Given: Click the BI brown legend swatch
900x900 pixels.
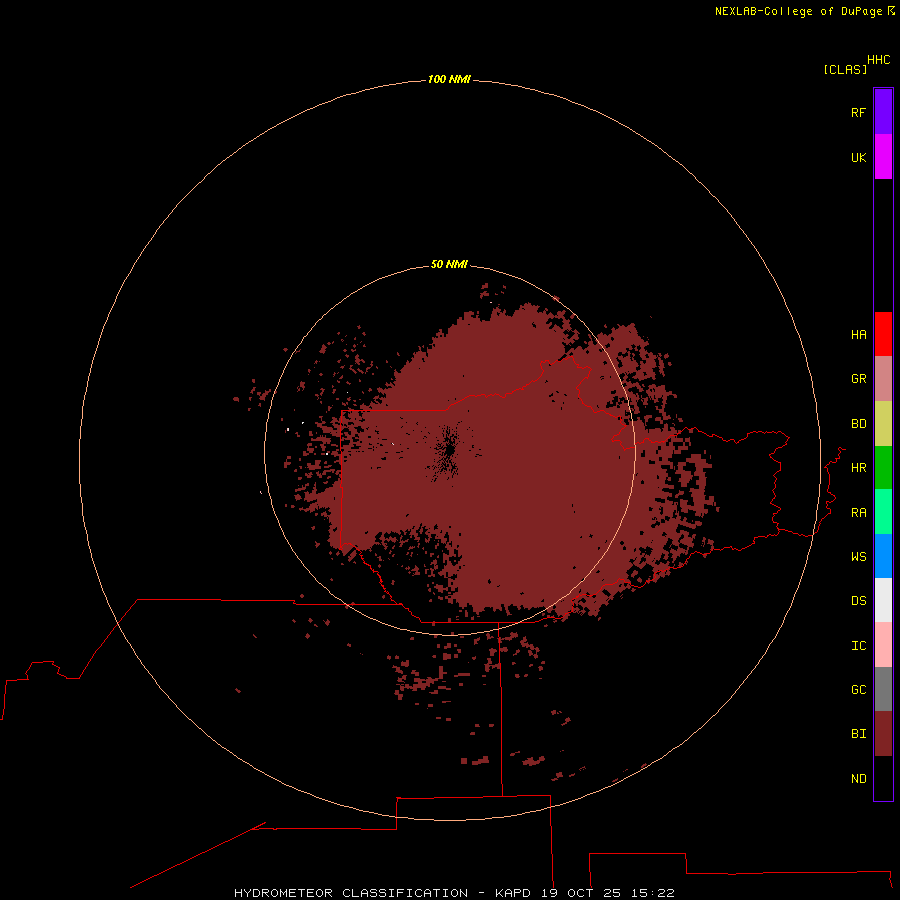Looking at the screenshot, I should coord(883,734).
